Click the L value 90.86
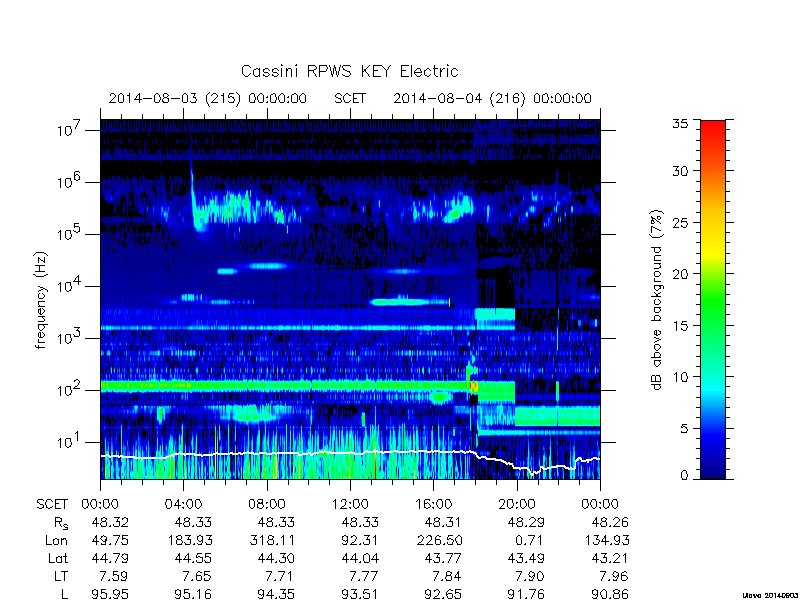This screenshot has width=800, height=600. [x=609, y=594]
